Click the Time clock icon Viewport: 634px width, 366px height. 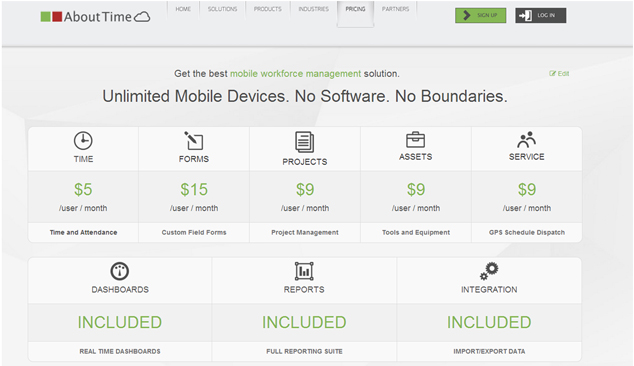(x=83, y=141)
